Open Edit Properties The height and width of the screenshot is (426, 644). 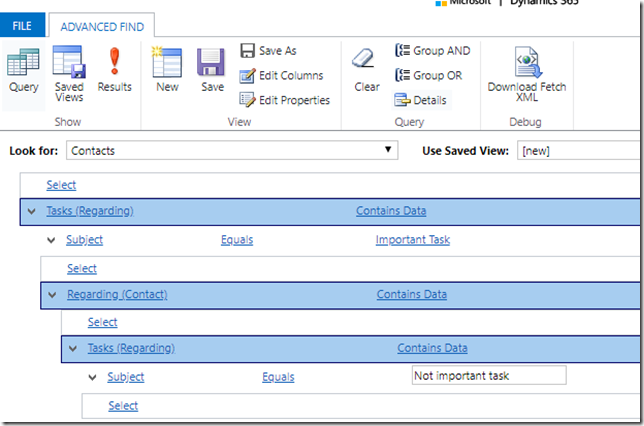285,100
